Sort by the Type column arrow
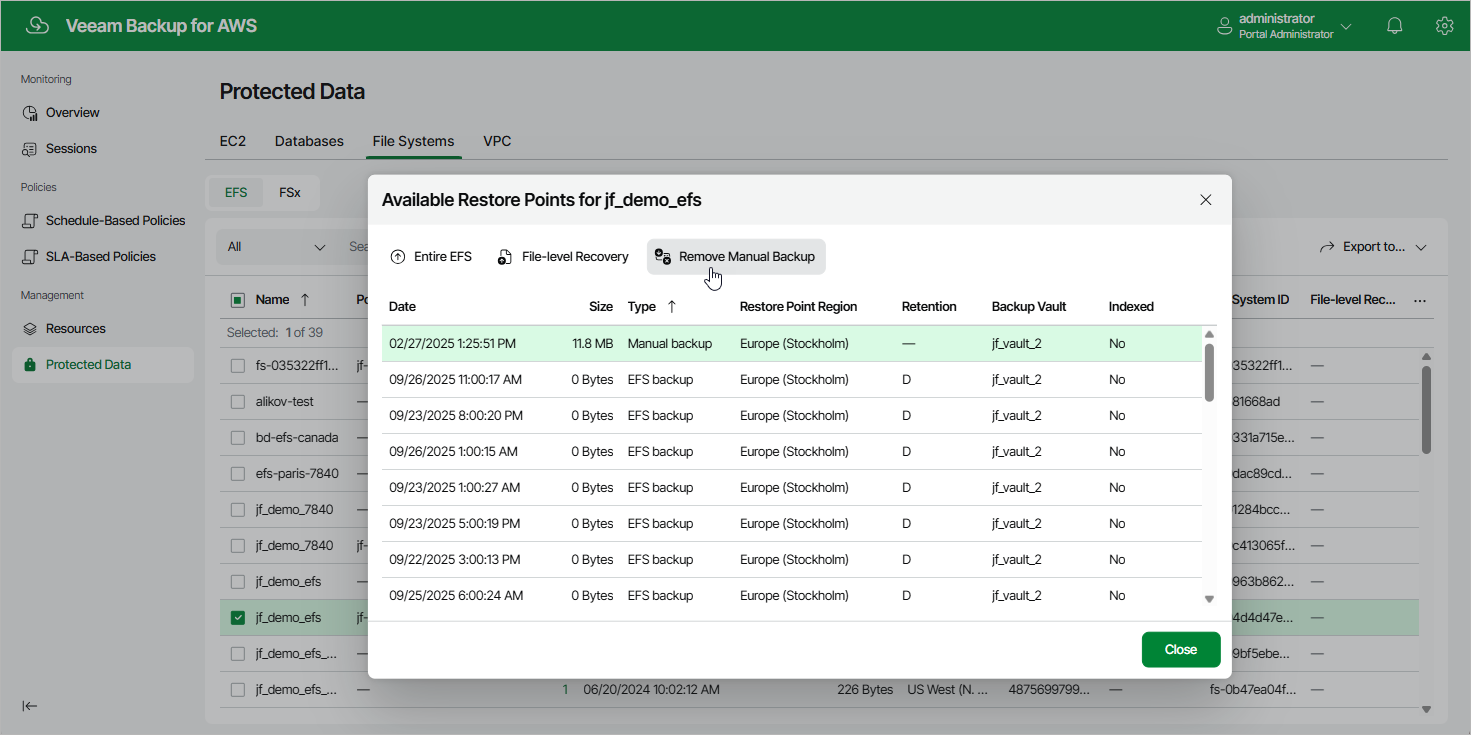Viewport: 1471px width, 735px height. [671, 307]
